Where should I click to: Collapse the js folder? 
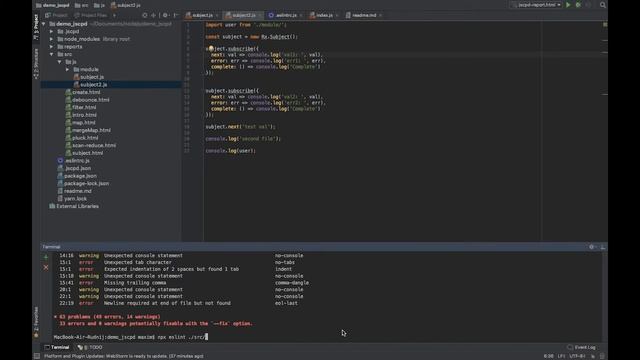pyautogui.click(x=60, y=62)
